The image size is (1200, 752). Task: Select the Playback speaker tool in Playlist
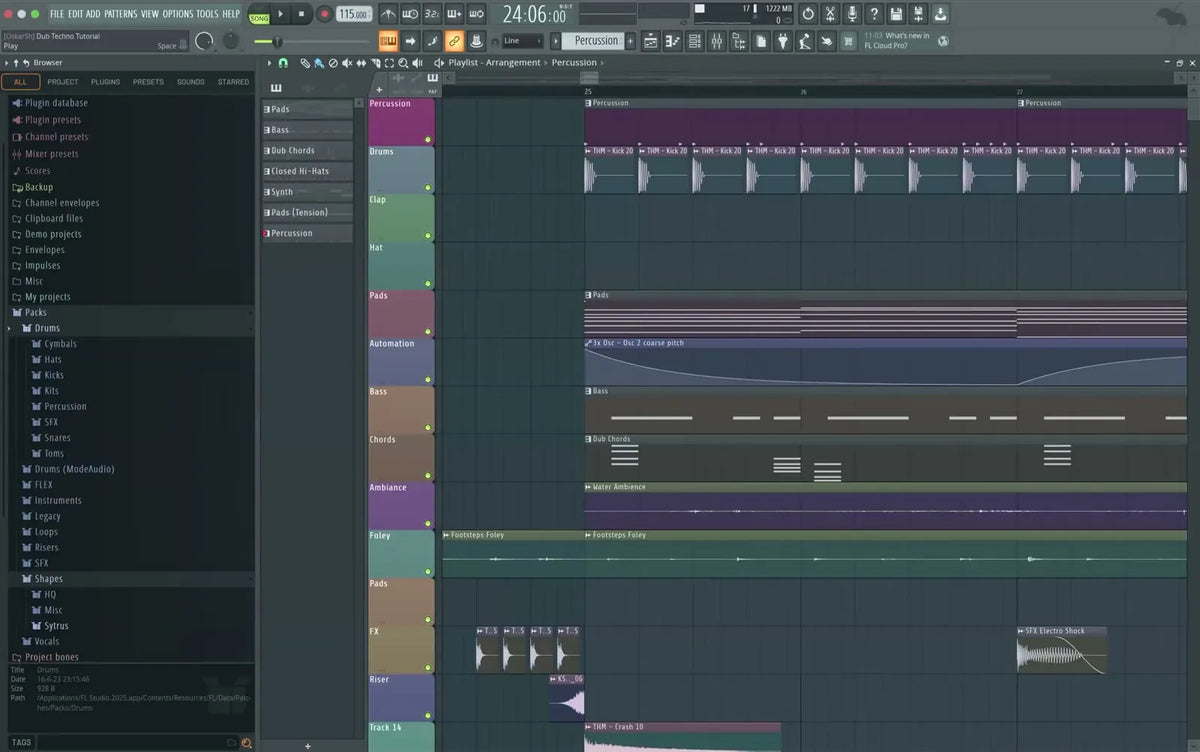click(x=418, y=63)
